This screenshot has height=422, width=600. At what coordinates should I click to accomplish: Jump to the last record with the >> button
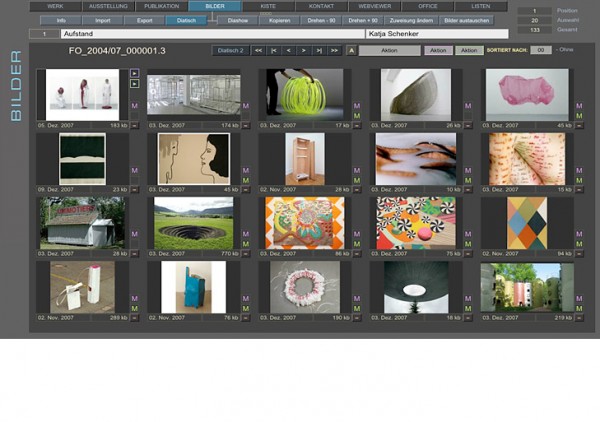pyautogui.click(x=336, y=50)
